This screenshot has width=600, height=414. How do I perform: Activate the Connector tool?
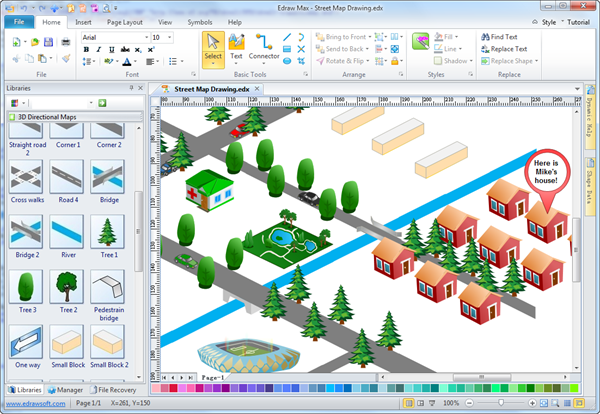coord(264,47)
